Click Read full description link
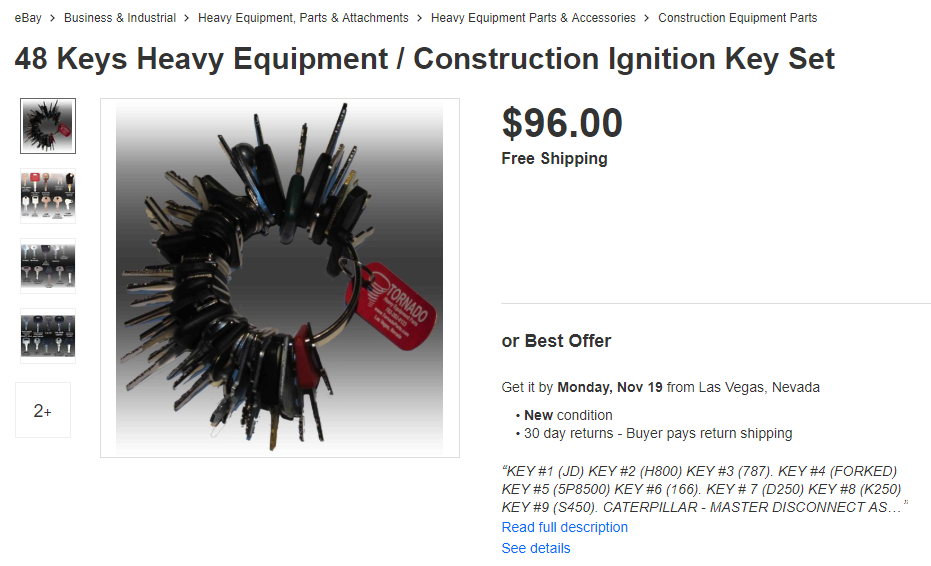 click(x=565, y=527)
